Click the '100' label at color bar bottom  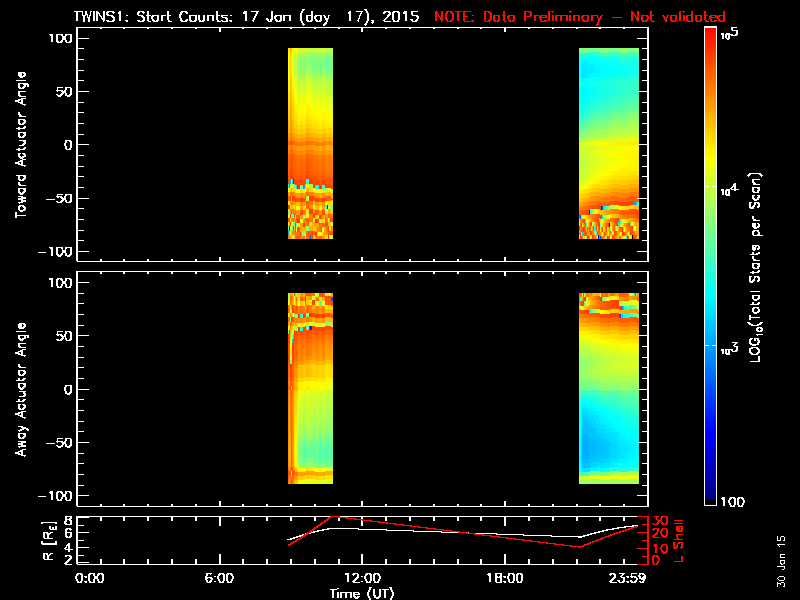click(x=733, y=502)
